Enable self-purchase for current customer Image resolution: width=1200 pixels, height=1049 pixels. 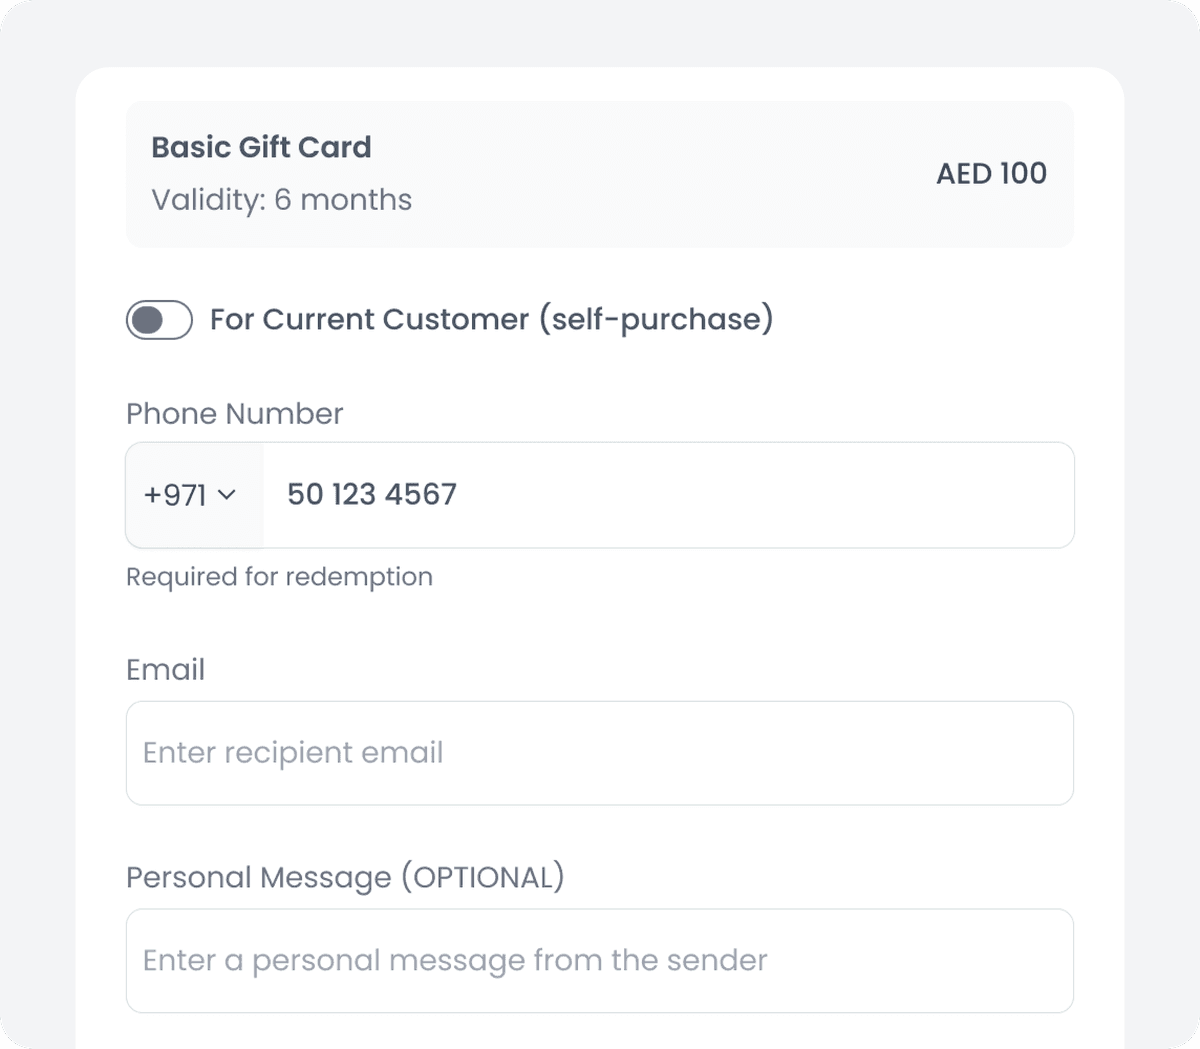159,320
